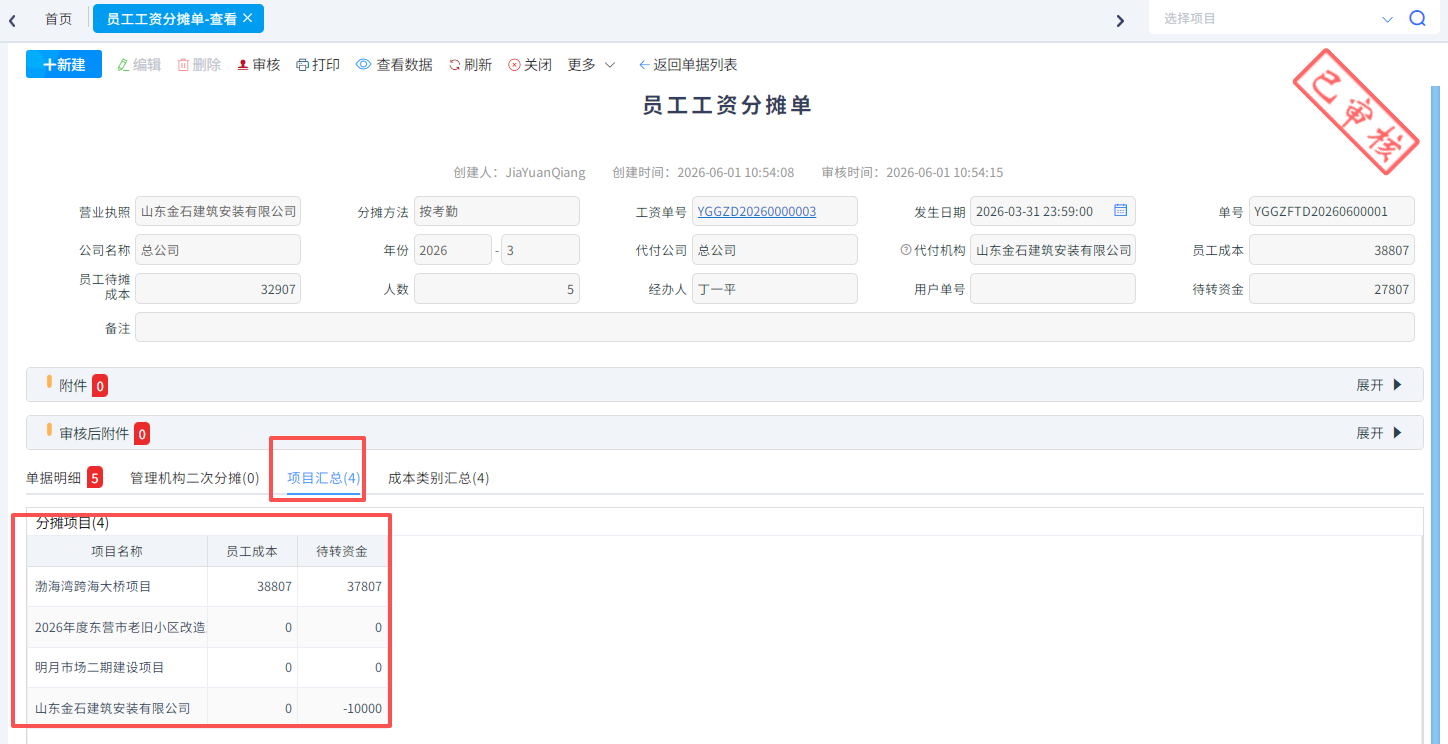Switch to the 首页 tab
This screenshot has width=1448, height=744.
(58, 19)
